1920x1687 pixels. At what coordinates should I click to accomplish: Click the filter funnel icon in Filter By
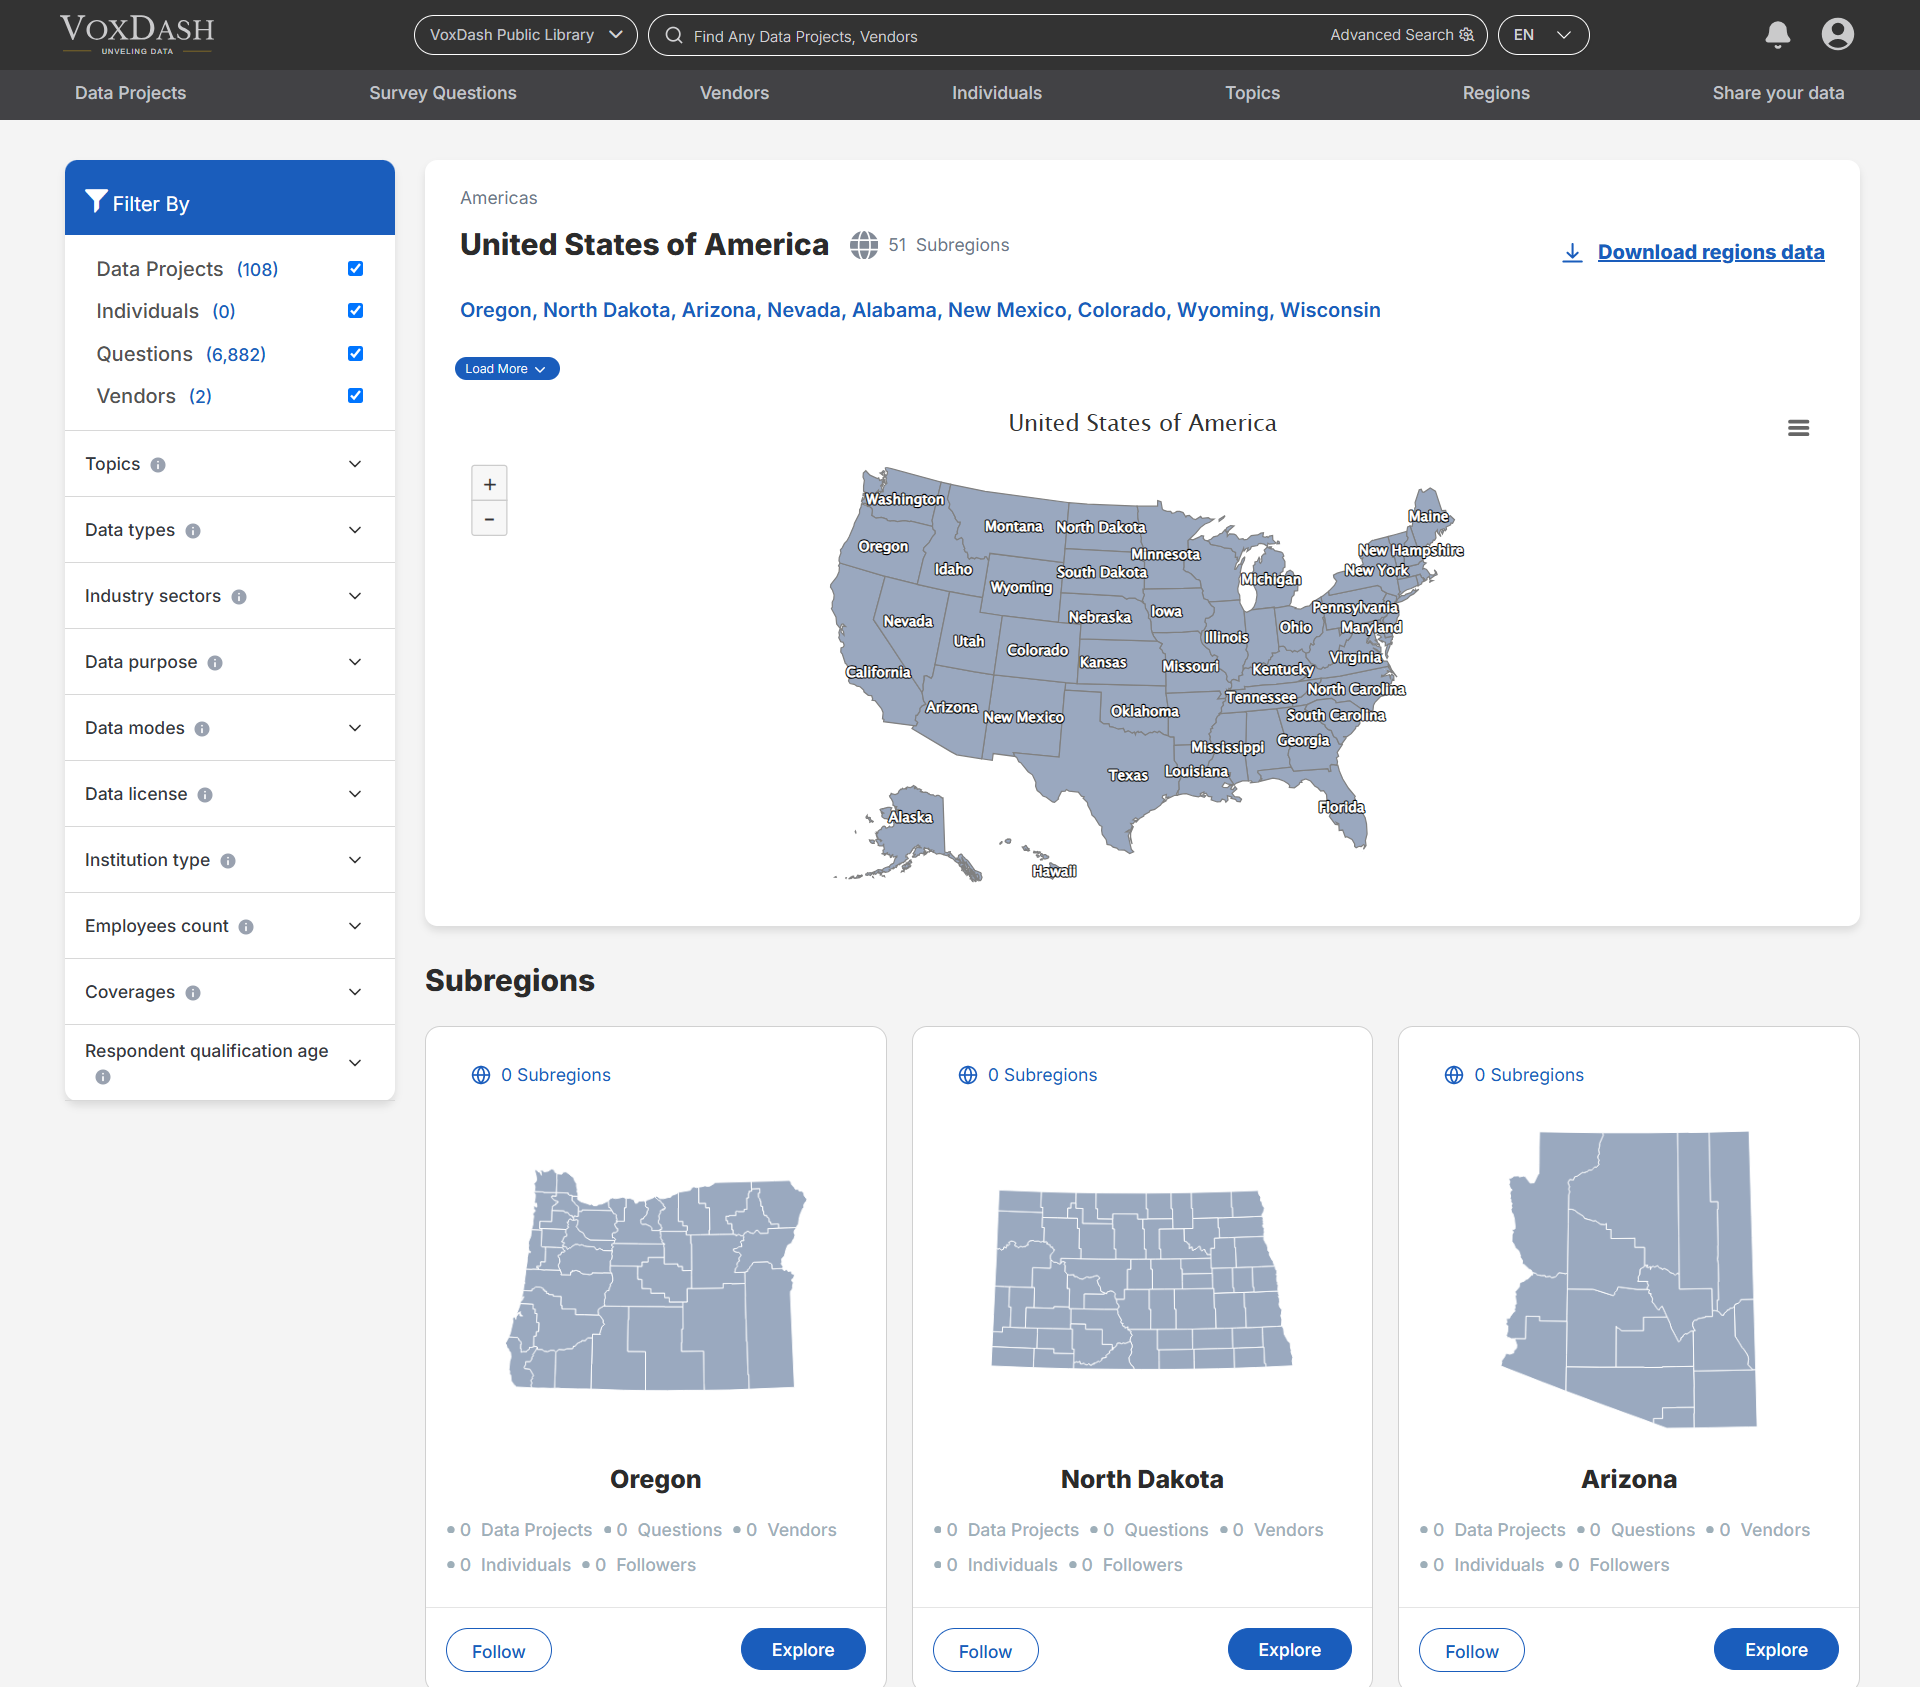[97, 201]
